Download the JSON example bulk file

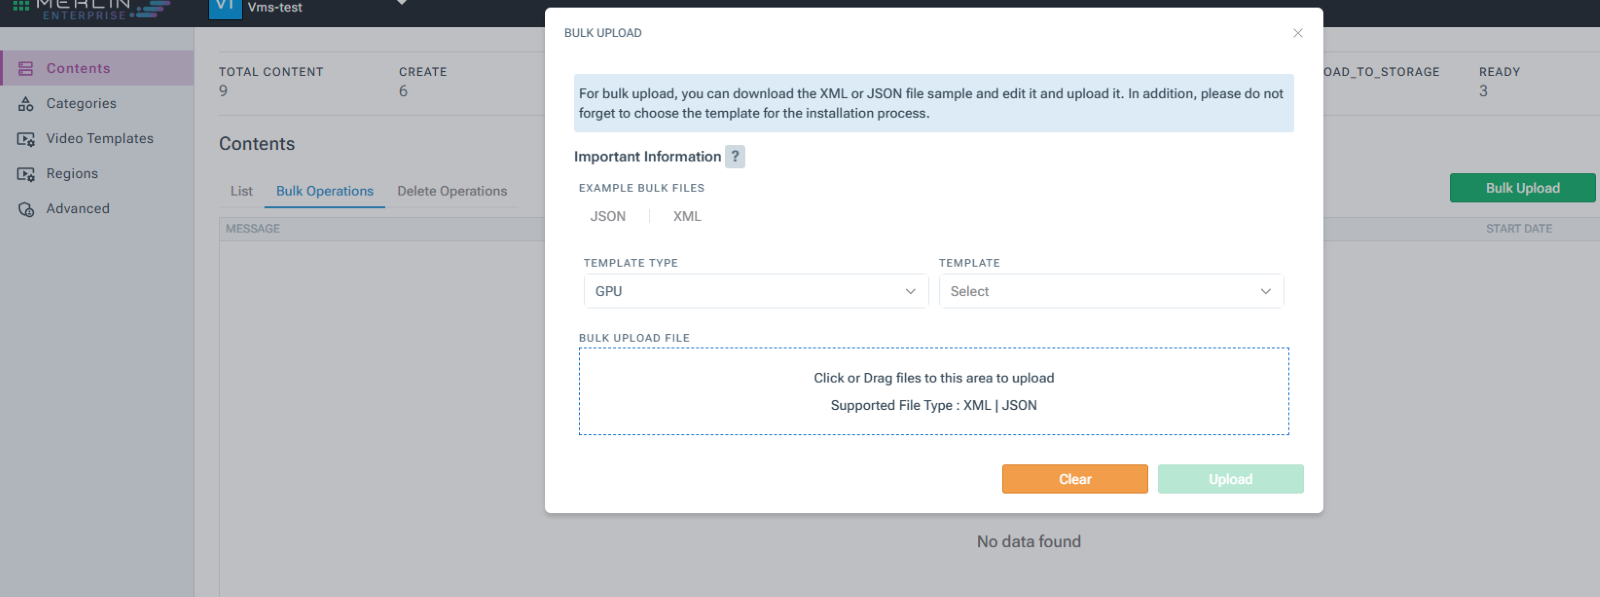tap(608, 216)
